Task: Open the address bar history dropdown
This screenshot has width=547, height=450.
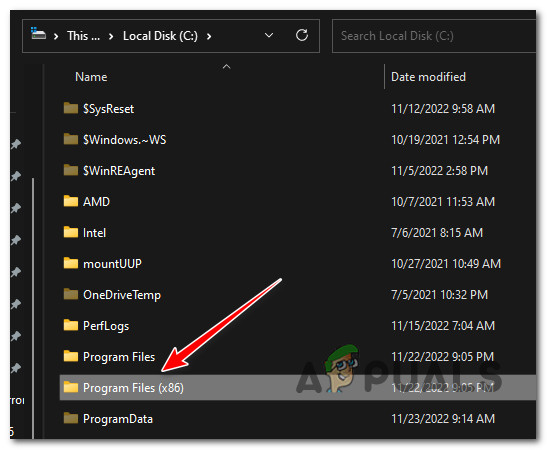Action: (x=269, y=35)
